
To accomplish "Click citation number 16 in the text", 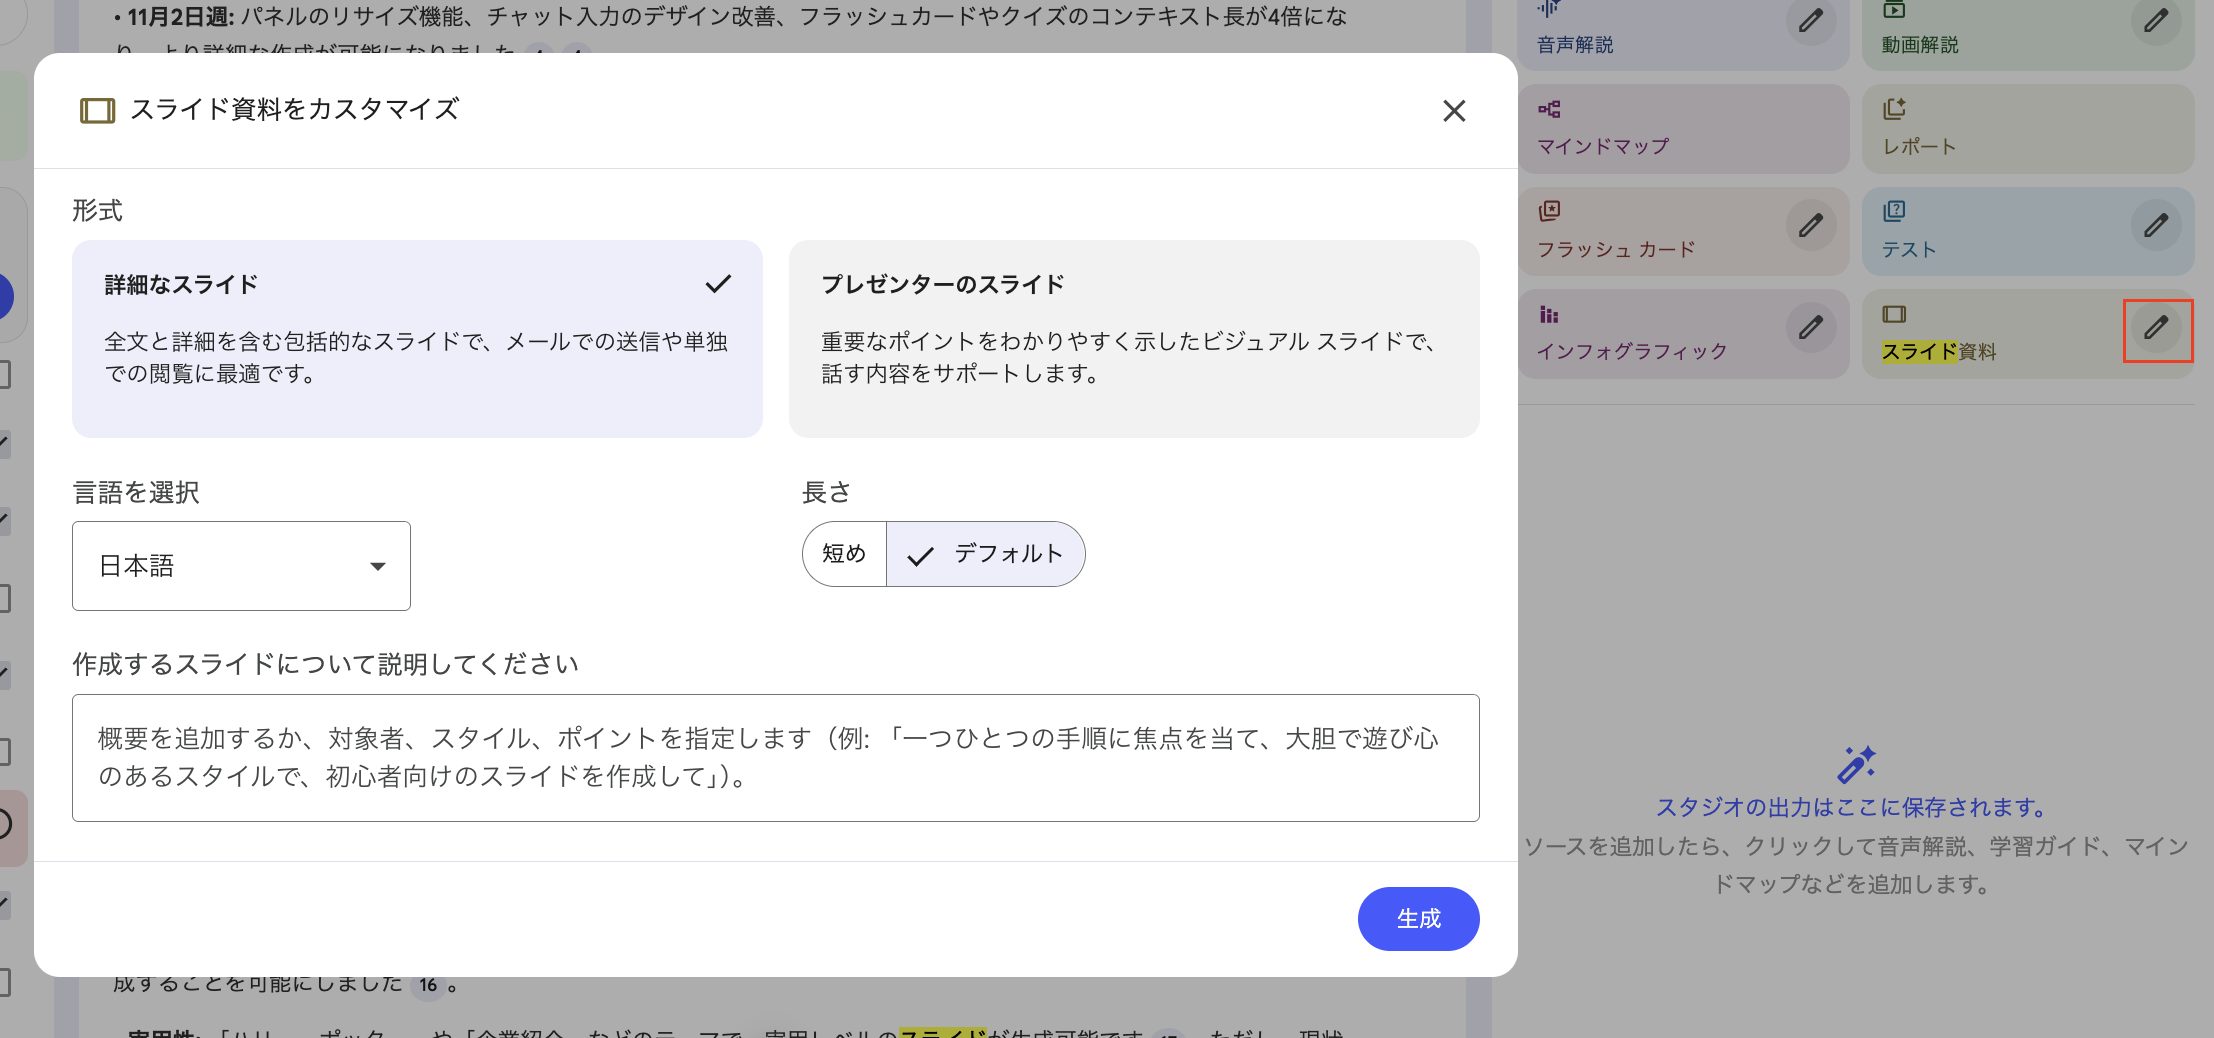I will tap(428, 985).
